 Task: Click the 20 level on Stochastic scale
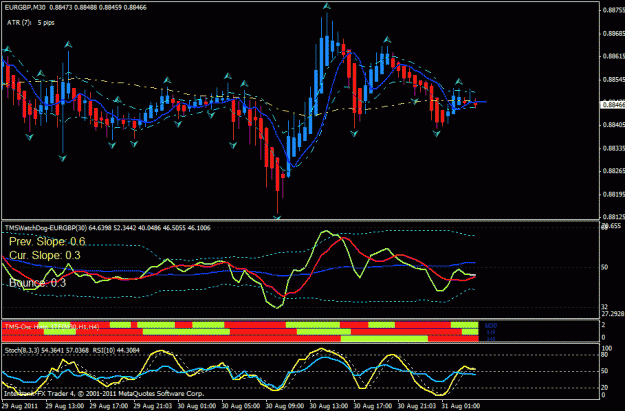(605, 387)
